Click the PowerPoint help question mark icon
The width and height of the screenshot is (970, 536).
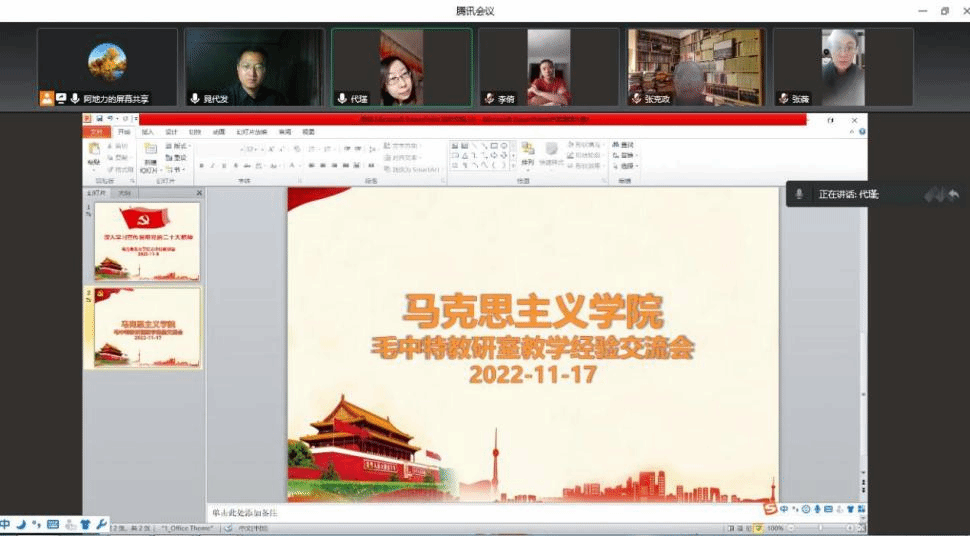pos(862,131)
